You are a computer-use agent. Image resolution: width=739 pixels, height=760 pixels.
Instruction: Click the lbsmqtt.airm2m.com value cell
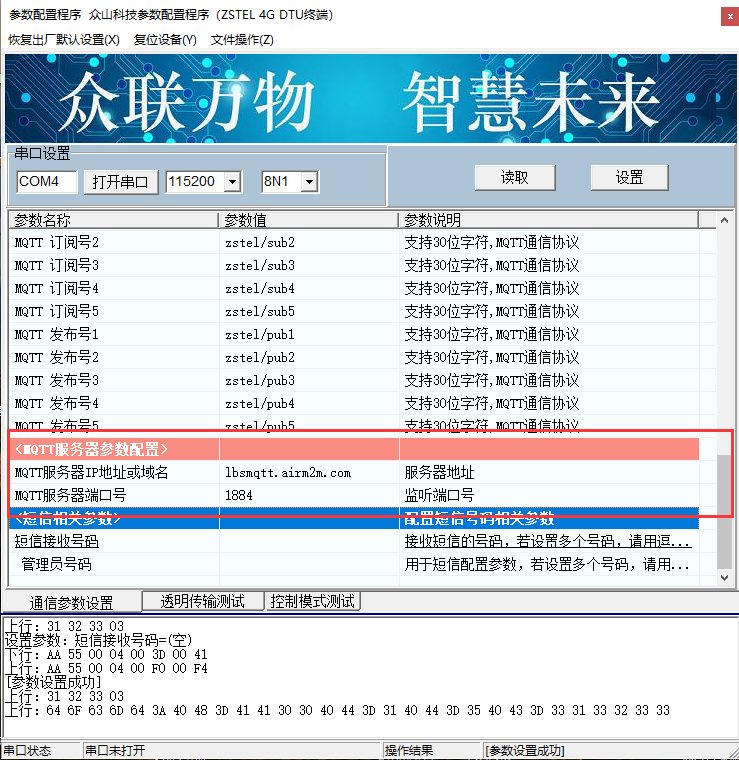coord(309,473)
